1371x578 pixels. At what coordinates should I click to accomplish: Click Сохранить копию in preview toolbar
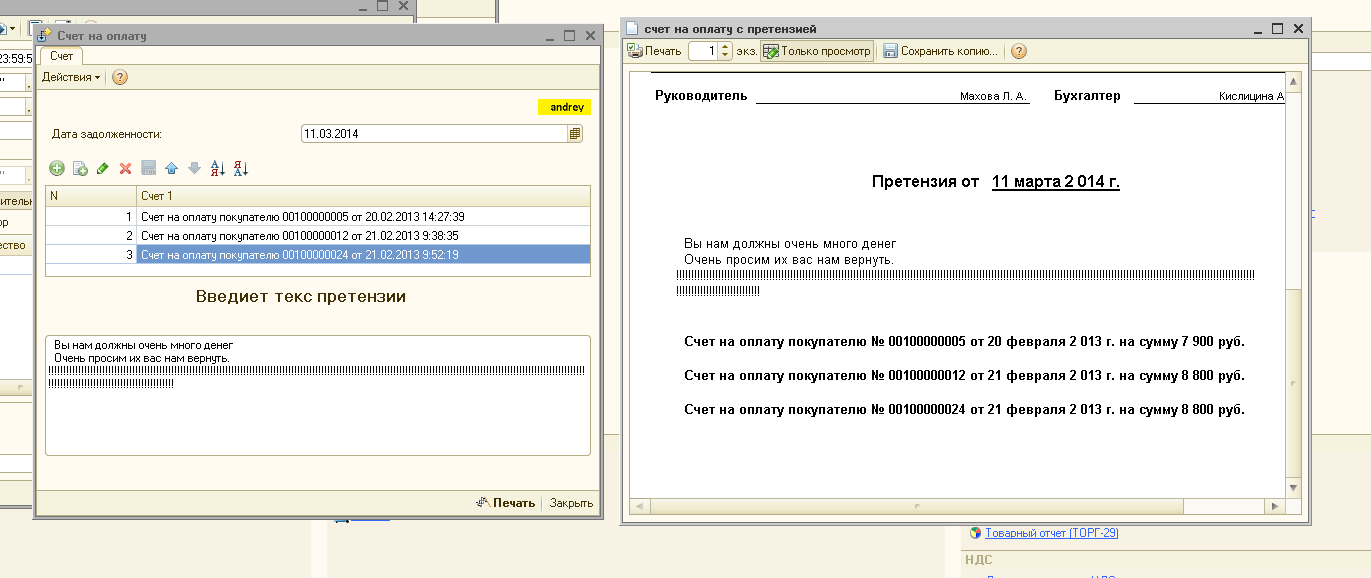pos(940,51)
